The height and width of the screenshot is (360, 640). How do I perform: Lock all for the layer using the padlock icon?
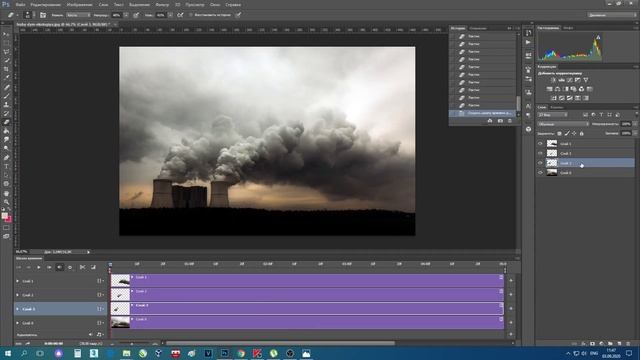(582, 133)
